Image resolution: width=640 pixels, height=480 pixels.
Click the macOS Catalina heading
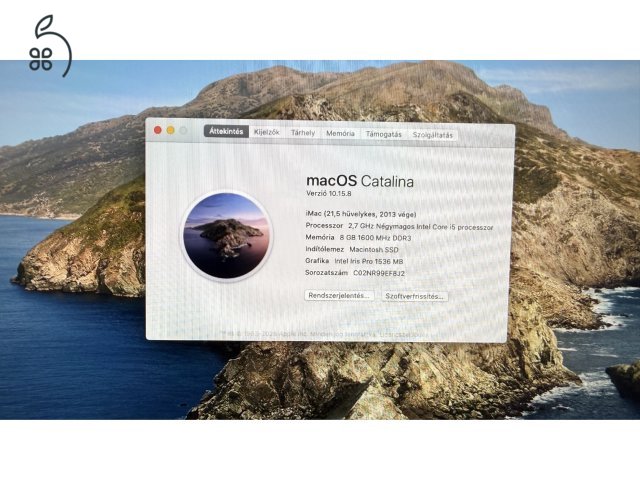(x=360, y=181)
